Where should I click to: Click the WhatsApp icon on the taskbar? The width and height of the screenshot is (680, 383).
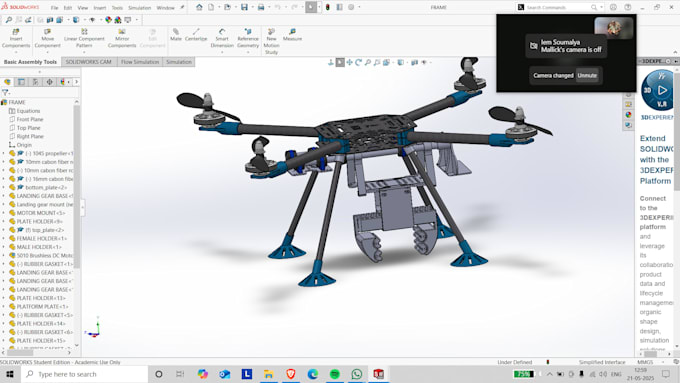(356, 374)
